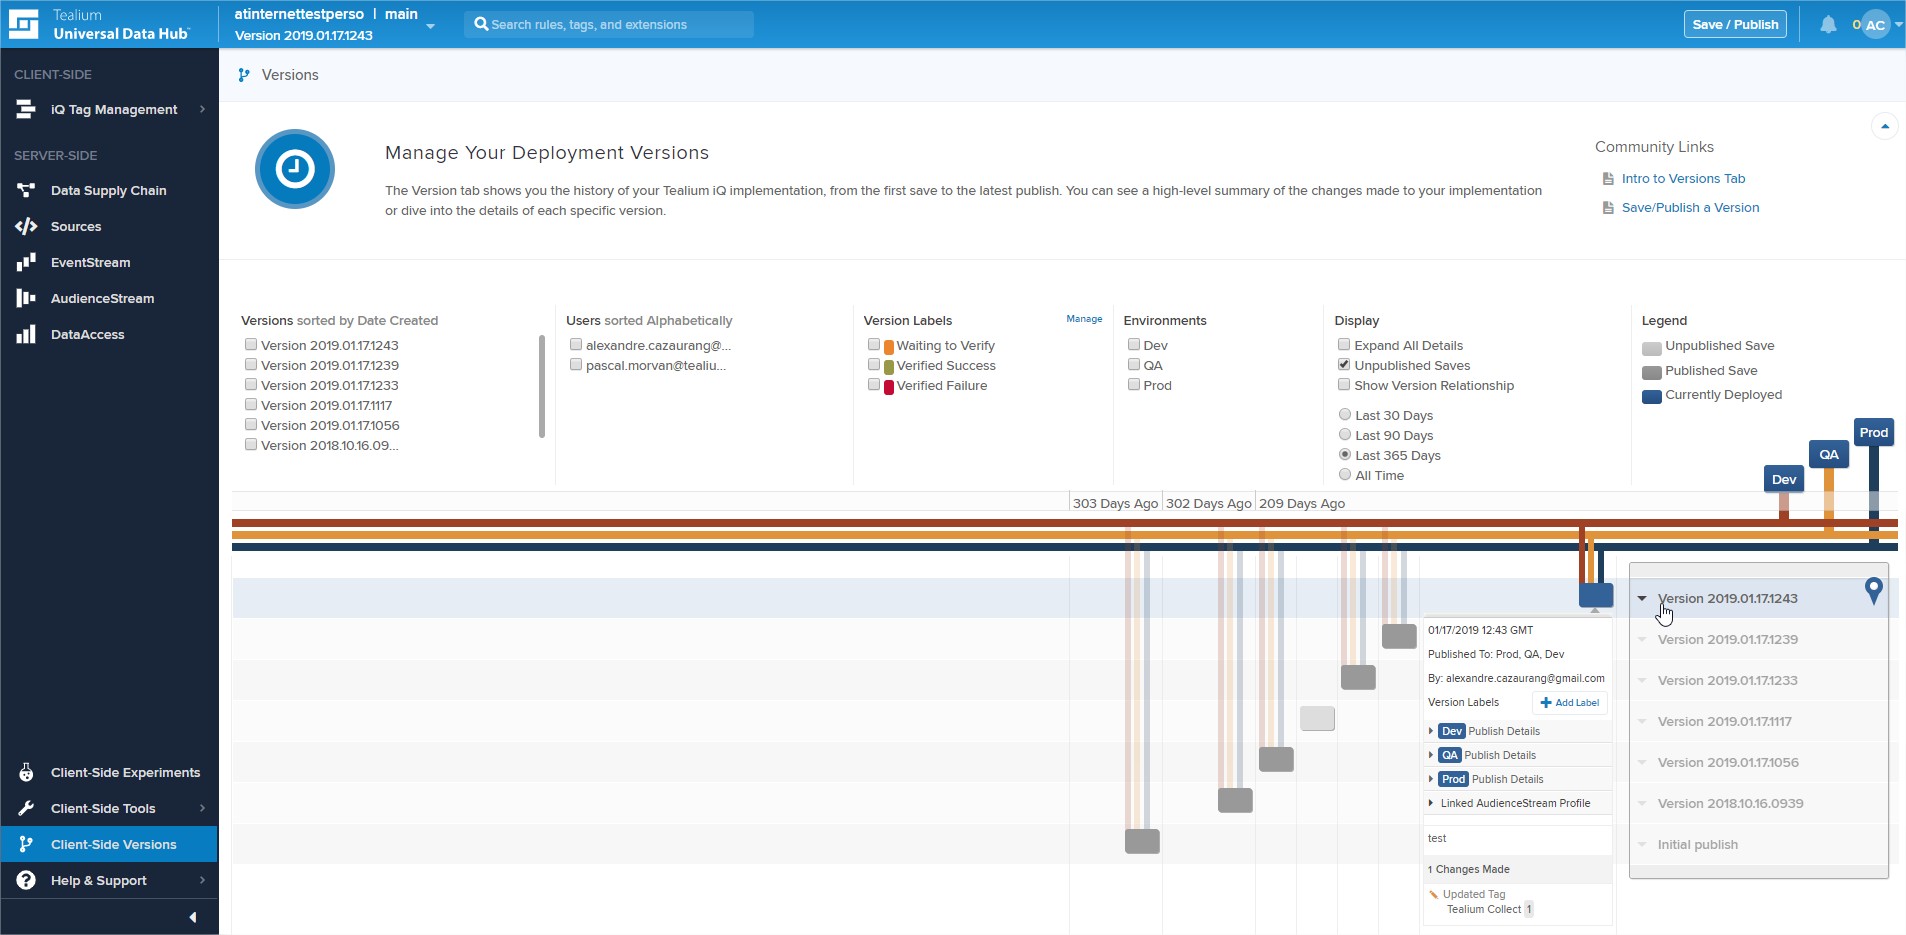This screenshot has width=1906, height=935.
Task: Check the Waiting to Verify label filter
Action: click(x=873, y=345)
